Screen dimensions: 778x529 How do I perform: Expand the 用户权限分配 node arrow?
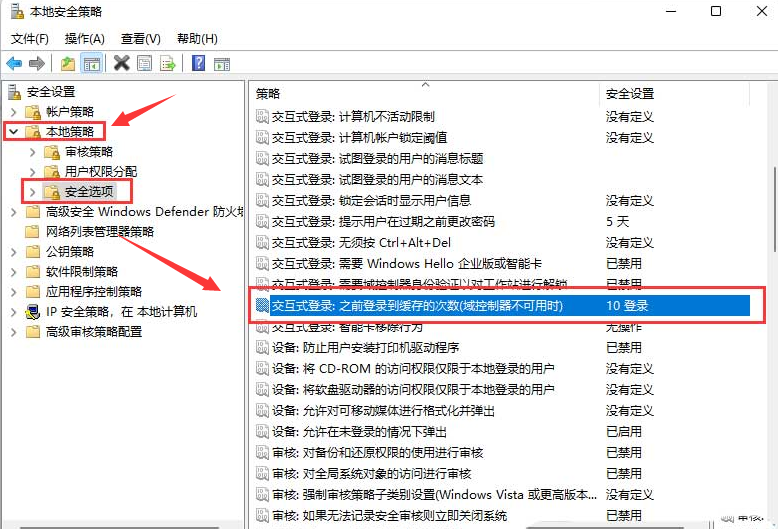pos(33,172)
